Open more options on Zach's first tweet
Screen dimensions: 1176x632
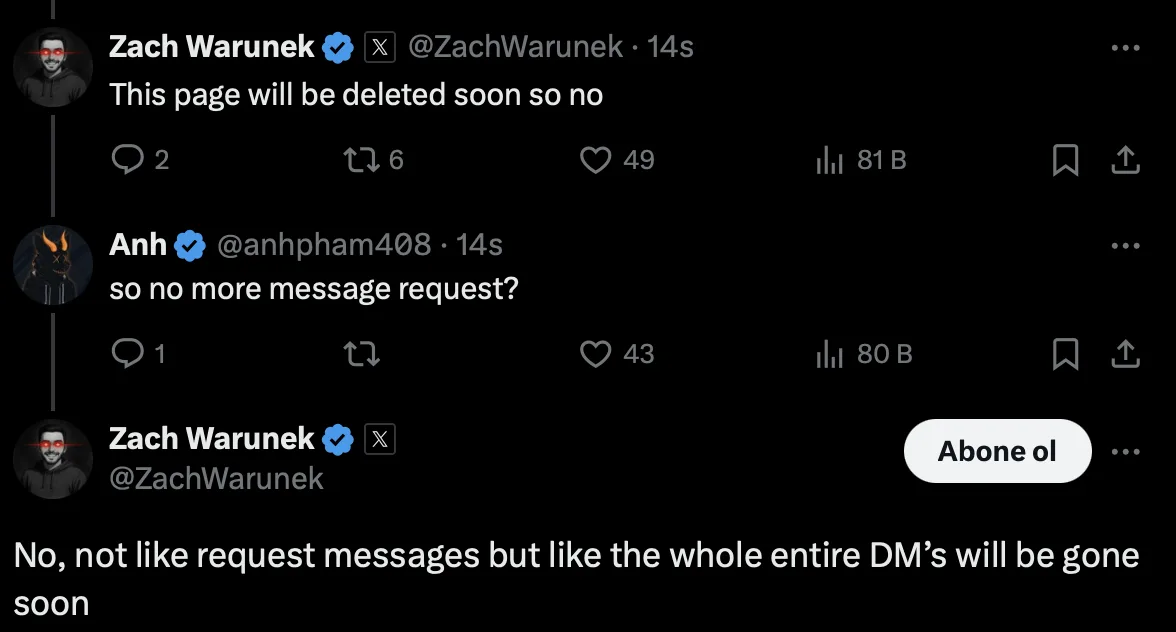pyautogui.click(x=1125, y=47)
